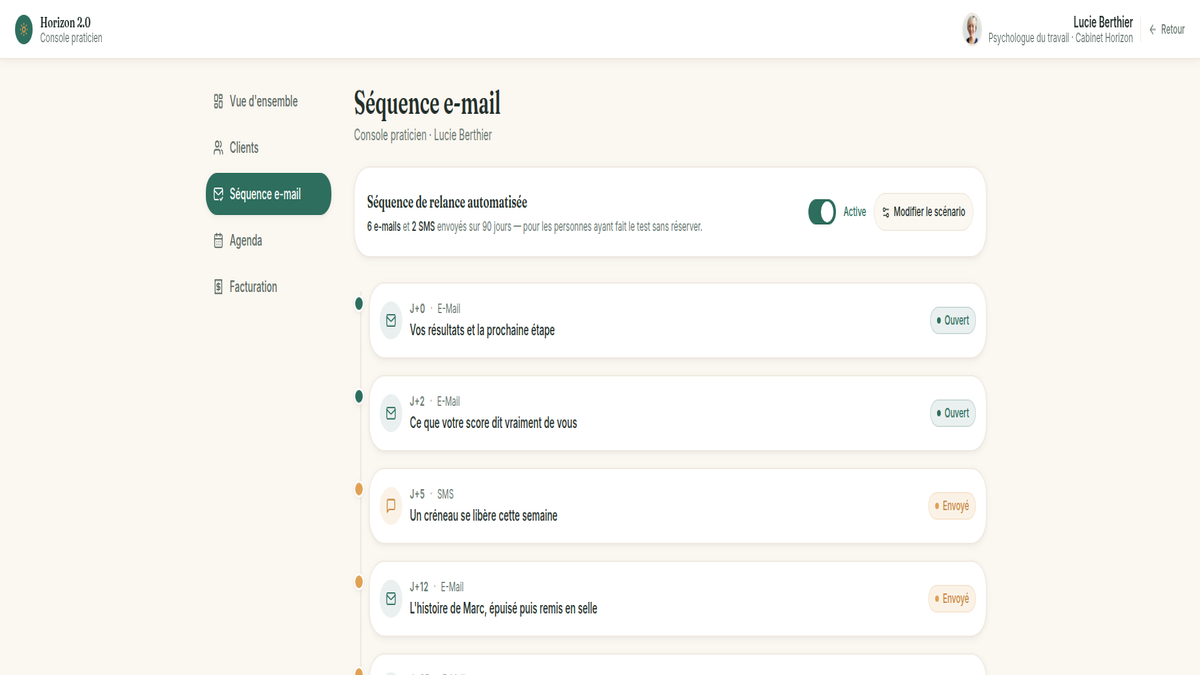The width and height of the screenshot is (1200, 675).
Task: Click the Clients people icon
Action: pyautogui.click(x=218, y=147)
